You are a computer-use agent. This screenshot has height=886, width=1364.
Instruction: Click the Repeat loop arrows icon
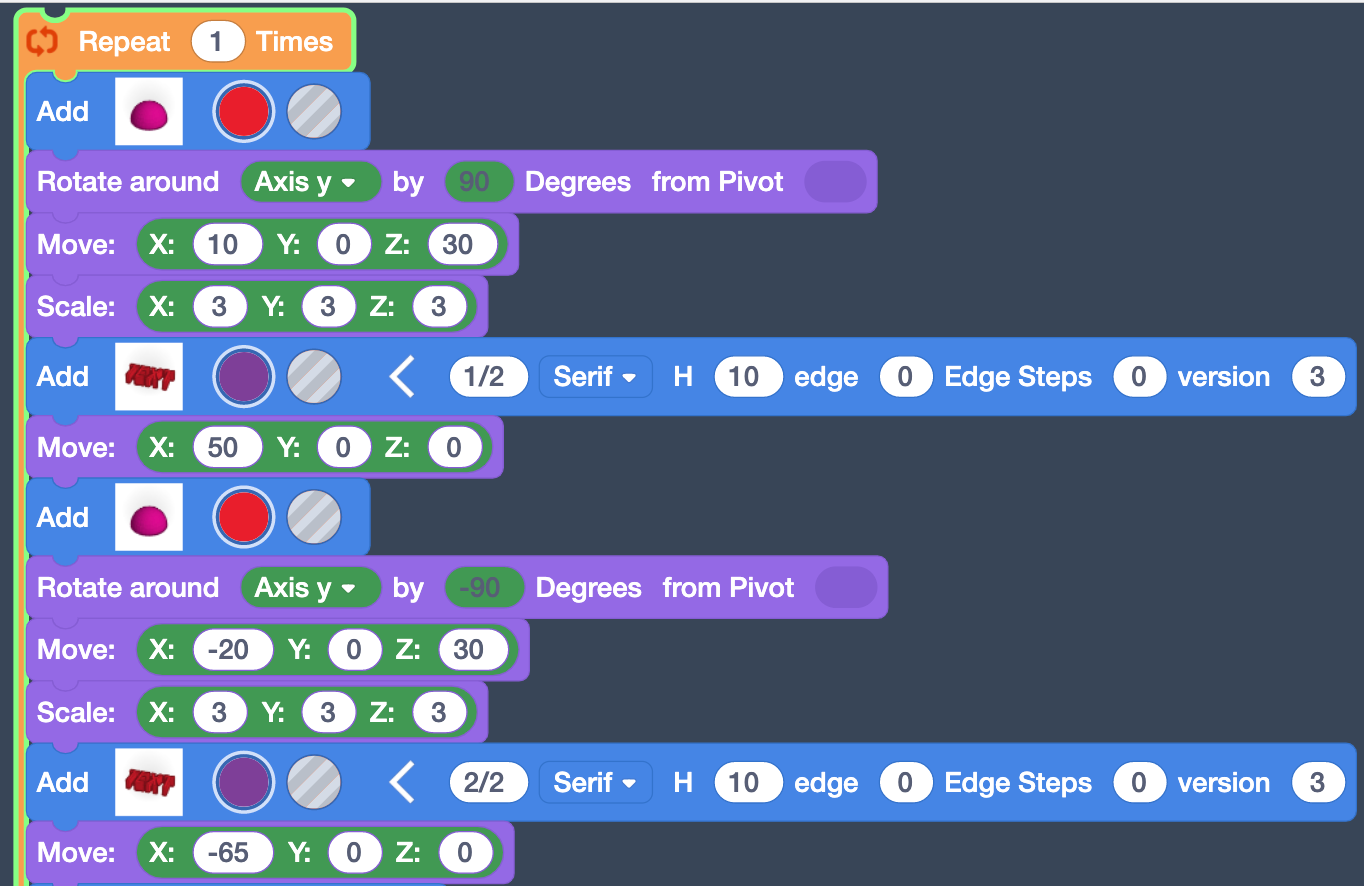tap(40, 41)
